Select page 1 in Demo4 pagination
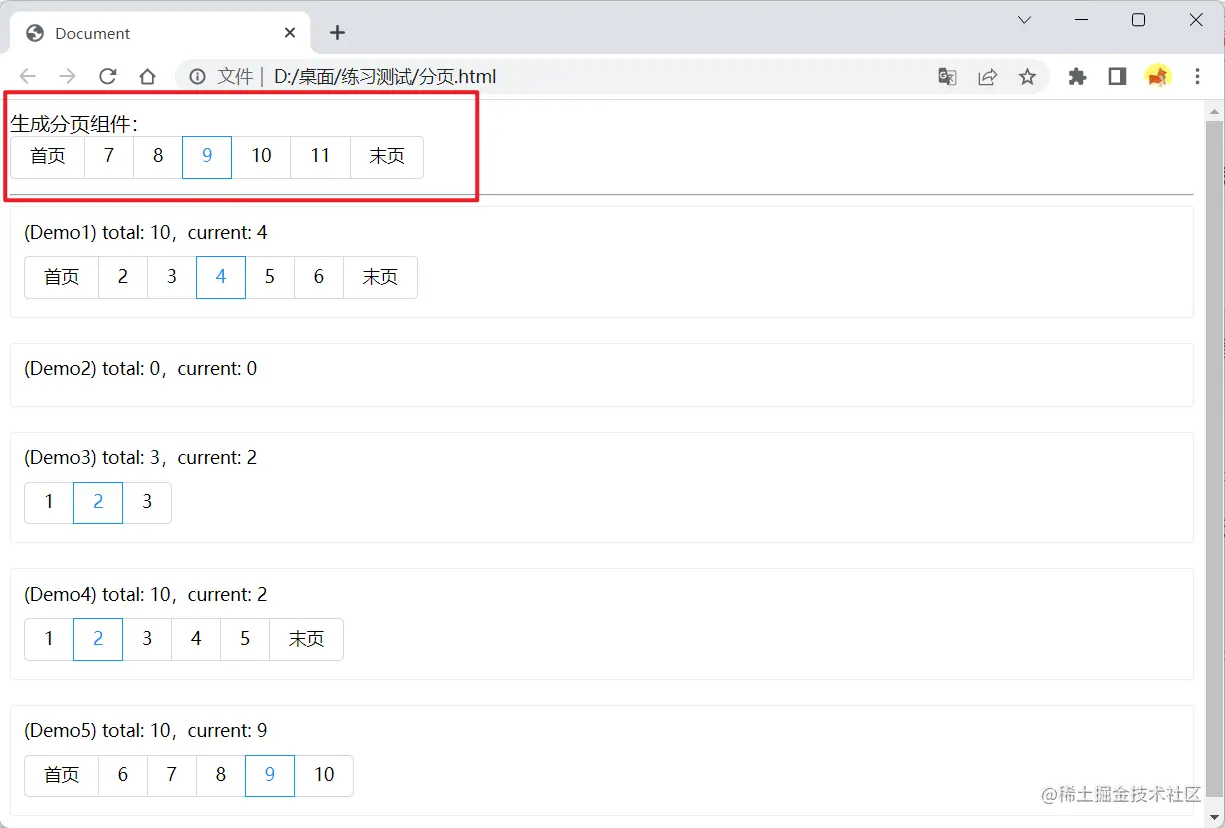Screen dimensions: 1225x828 click(49, 639)
